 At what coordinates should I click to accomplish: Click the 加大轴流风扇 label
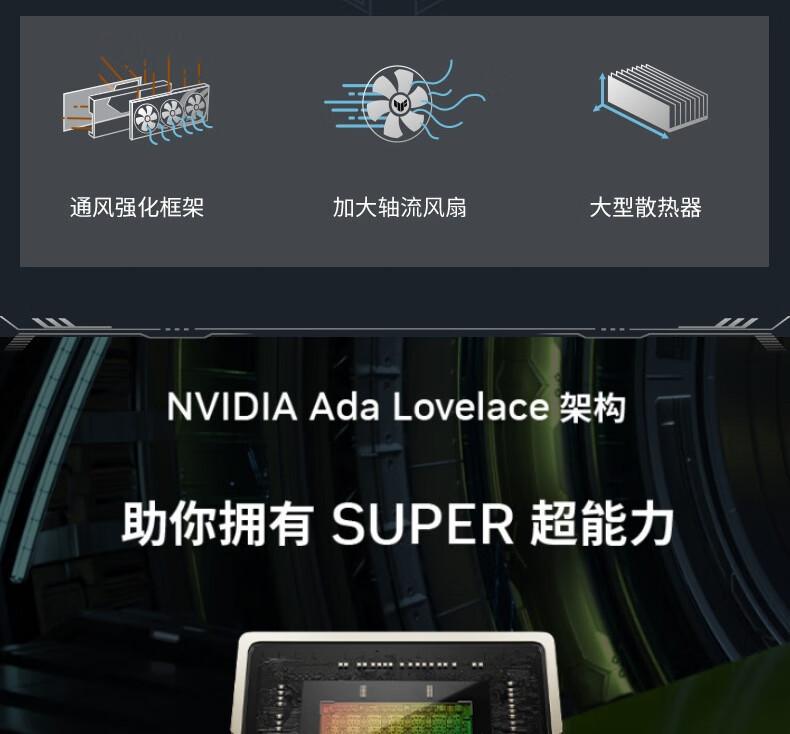point(400,208)
